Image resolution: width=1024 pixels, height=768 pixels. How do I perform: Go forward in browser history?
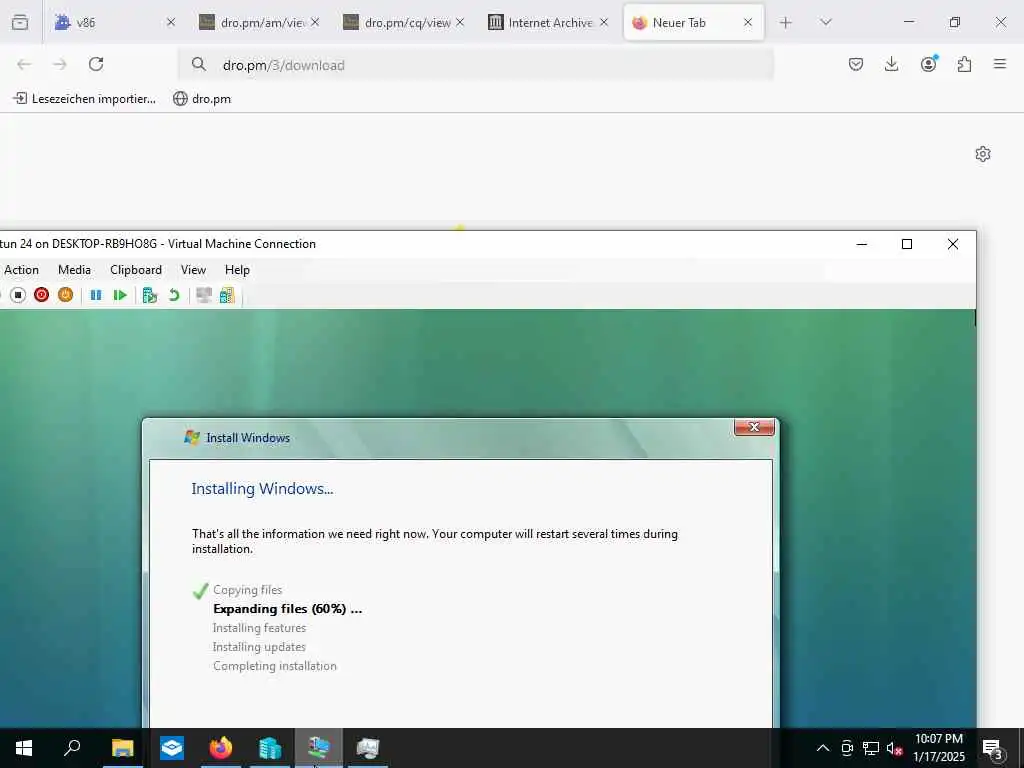60,64
